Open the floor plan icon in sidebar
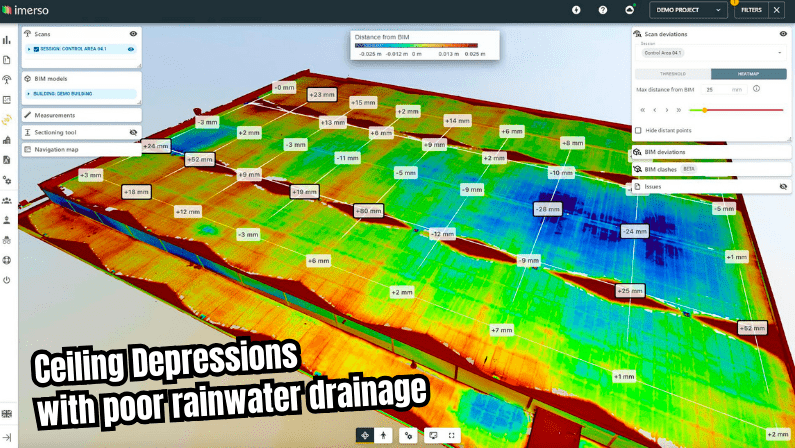 tap(7, 100)
